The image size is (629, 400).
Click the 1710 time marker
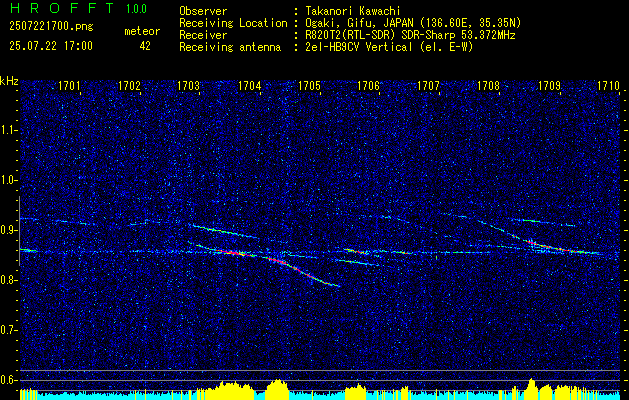(x=608, y=86)
